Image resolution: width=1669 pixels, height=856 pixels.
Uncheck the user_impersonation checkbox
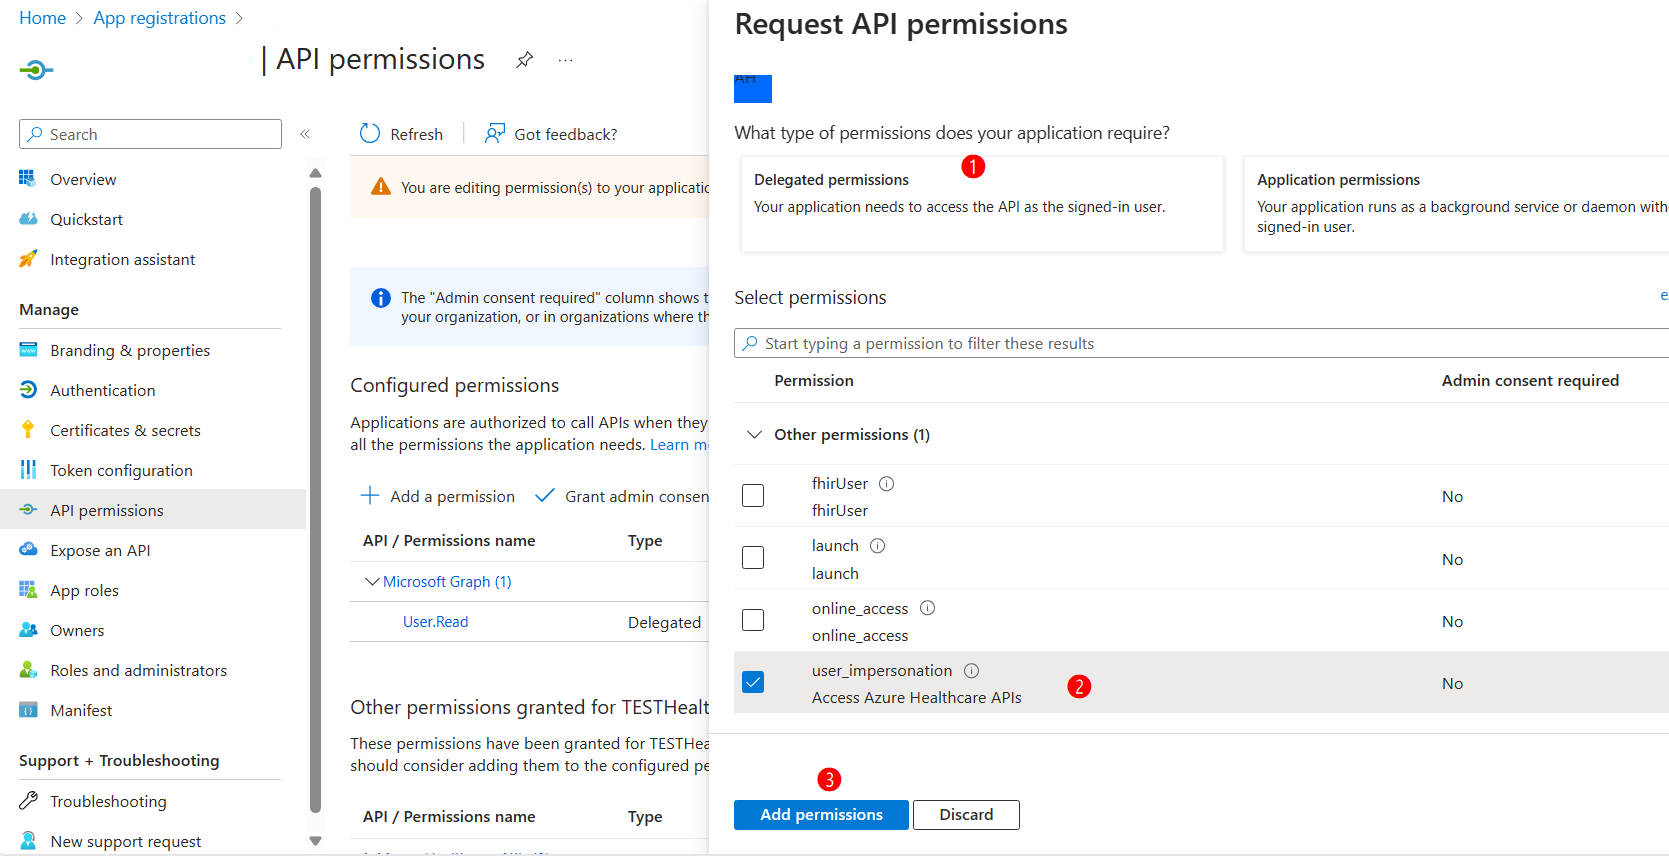[753, 683]
